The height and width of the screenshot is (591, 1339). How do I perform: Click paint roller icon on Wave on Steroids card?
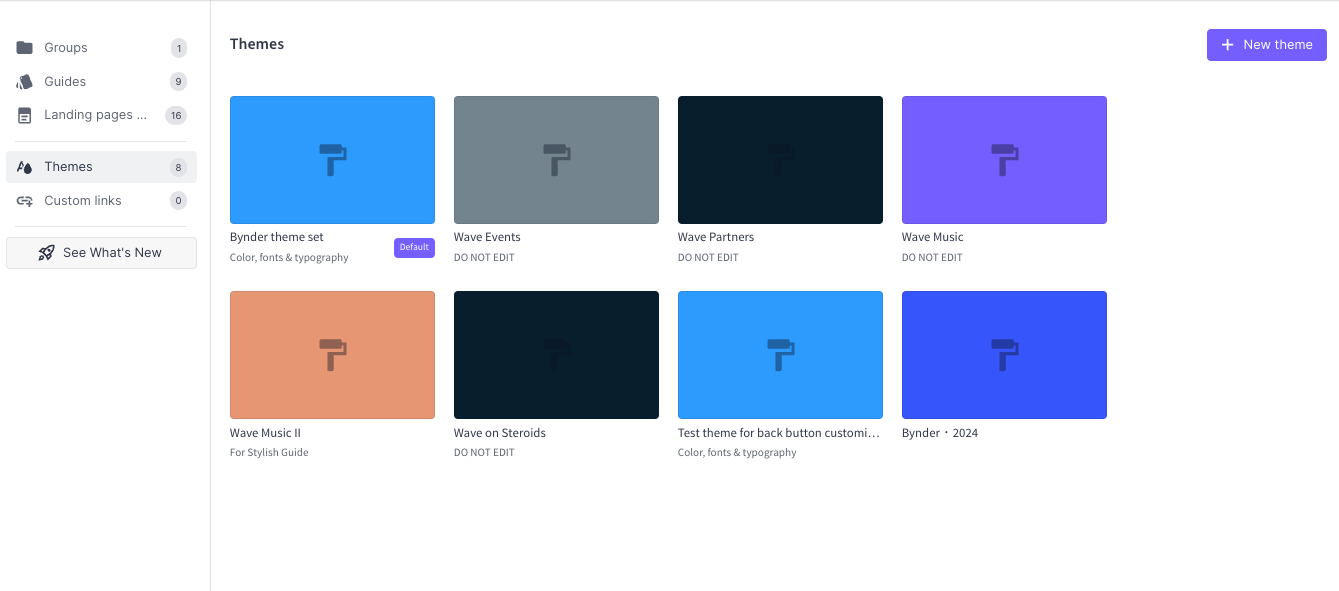(x=557, y=355)
